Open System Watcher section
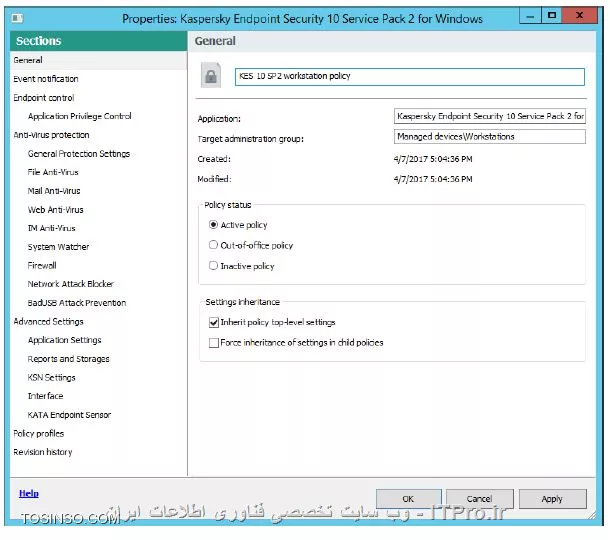 tap(58, 247)
